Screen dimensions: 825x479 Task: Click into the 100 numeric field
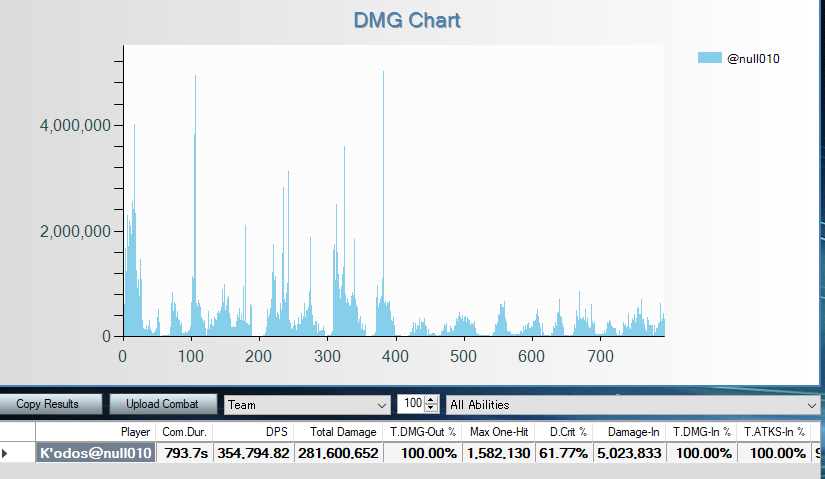[x=411, y=405]
